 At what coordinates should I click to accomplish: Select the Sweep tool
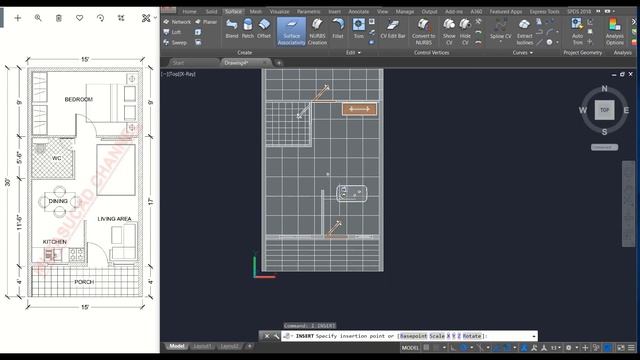pyautogui.click(x=175, y=42)
